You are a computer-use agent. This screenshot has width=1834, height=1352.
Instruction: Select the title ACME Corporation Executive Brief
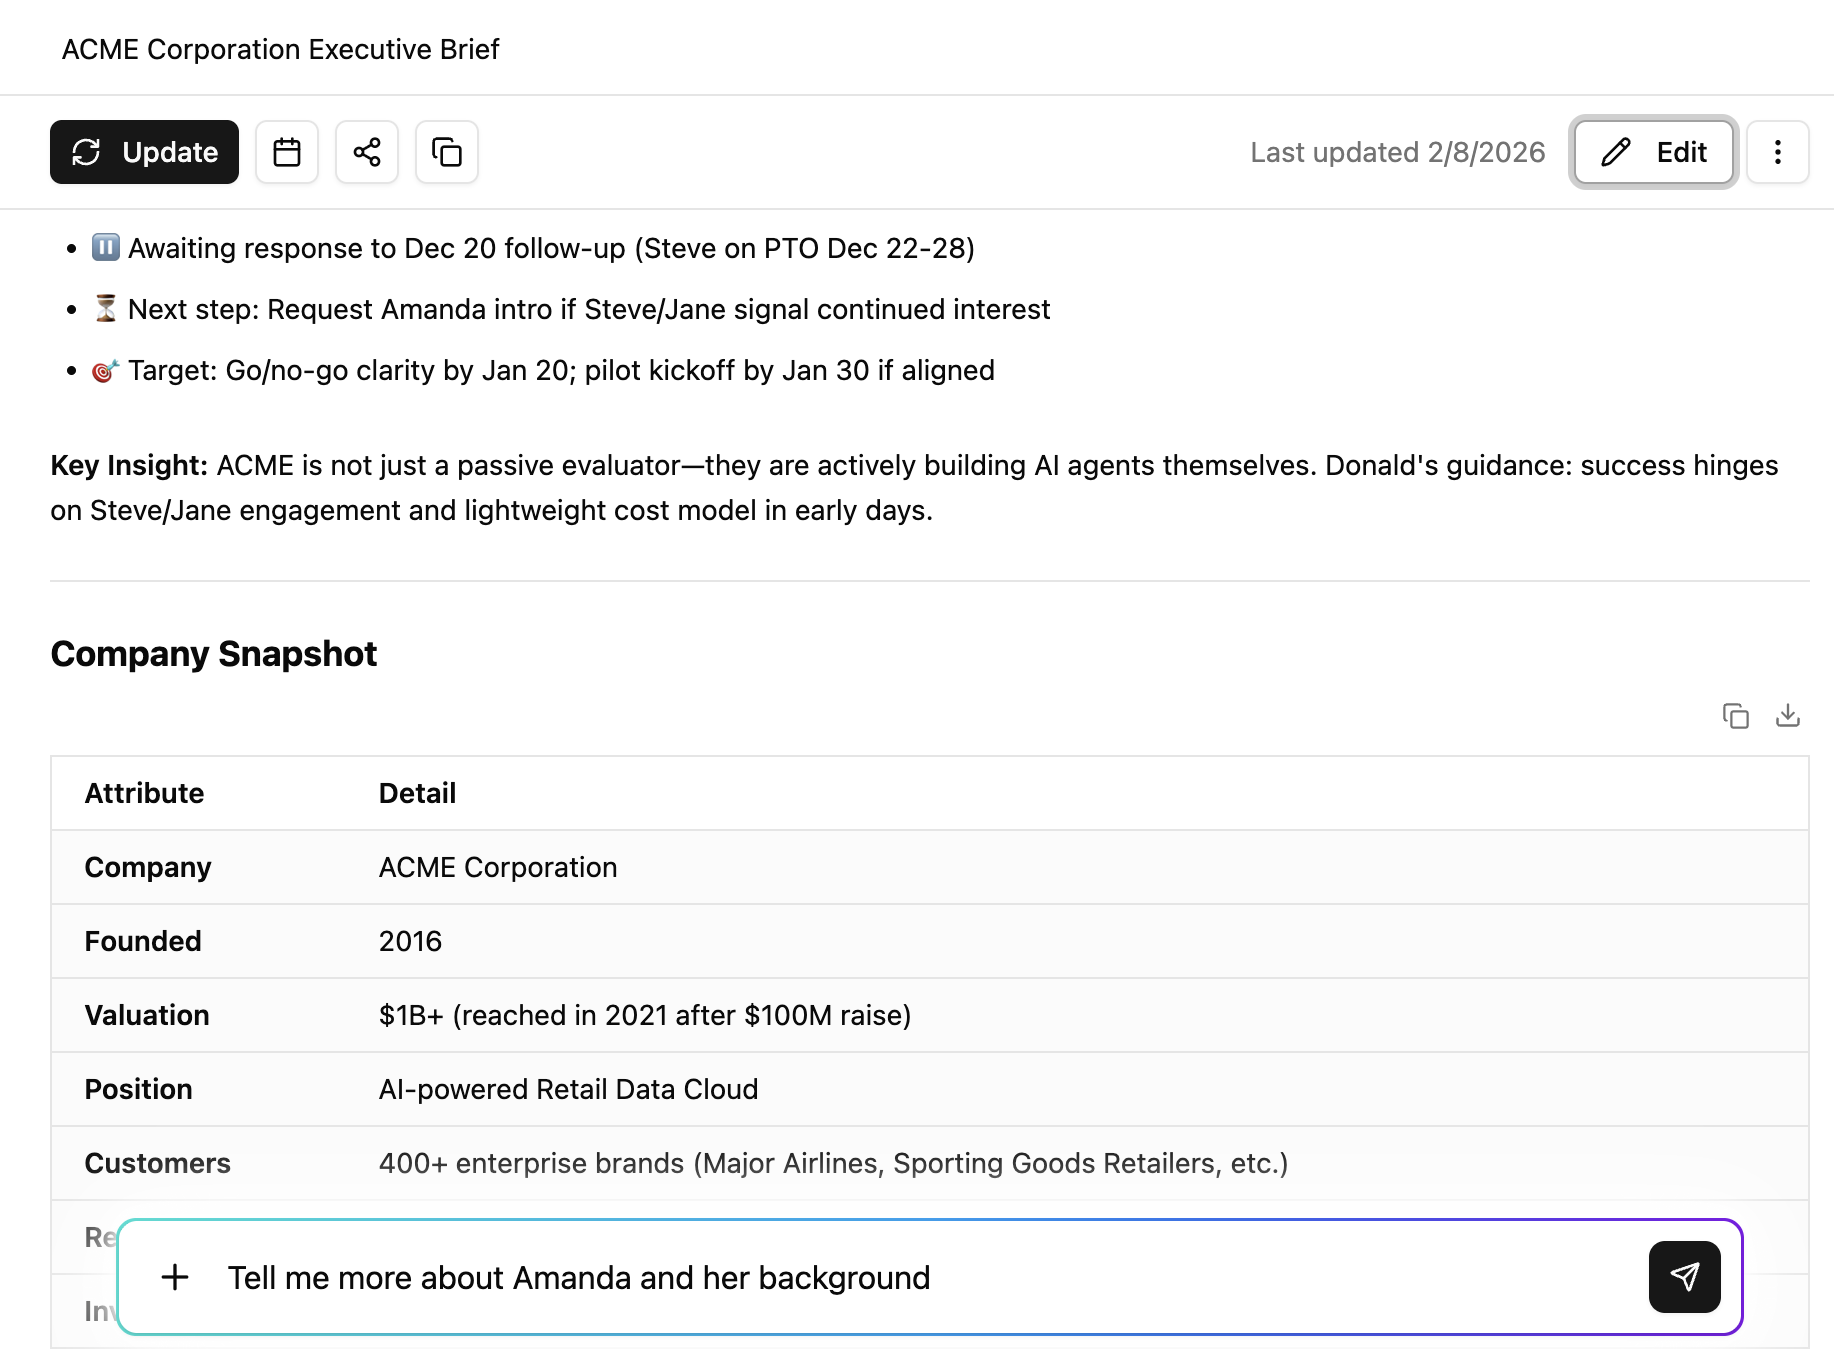(281, 48)
